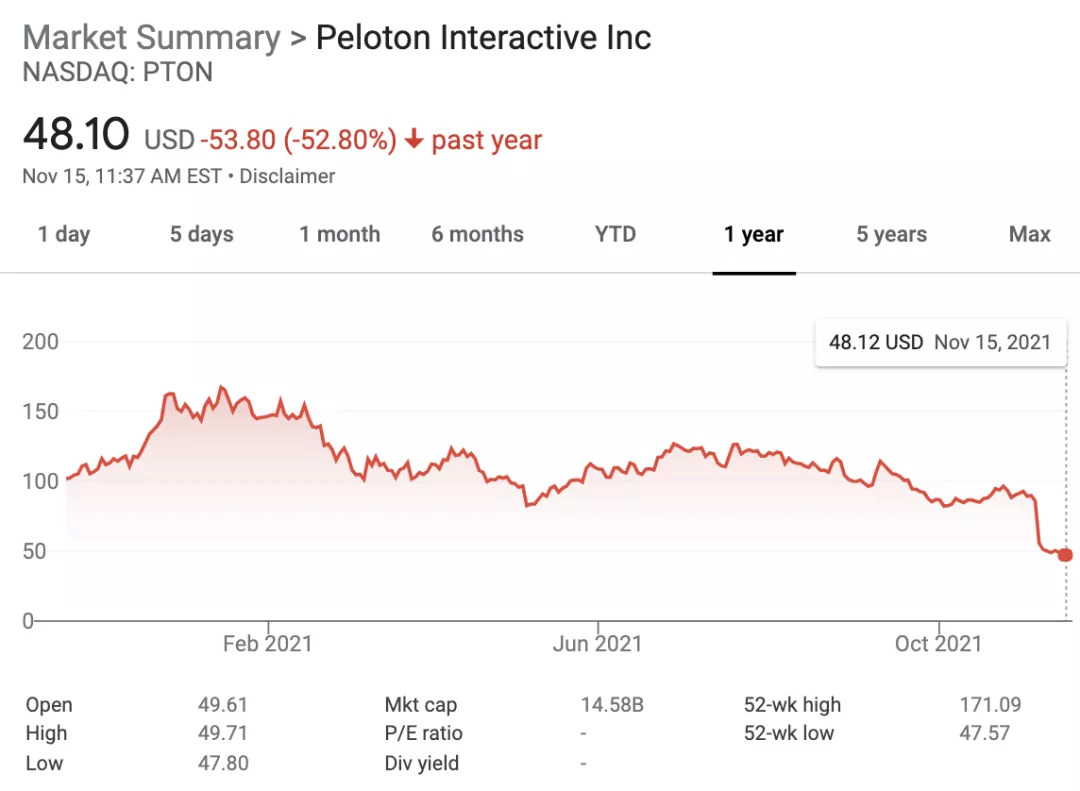The image size is (1080, 791).
Task: Click the Oct 2021 axis label
Action: click(x=939, y=643)
